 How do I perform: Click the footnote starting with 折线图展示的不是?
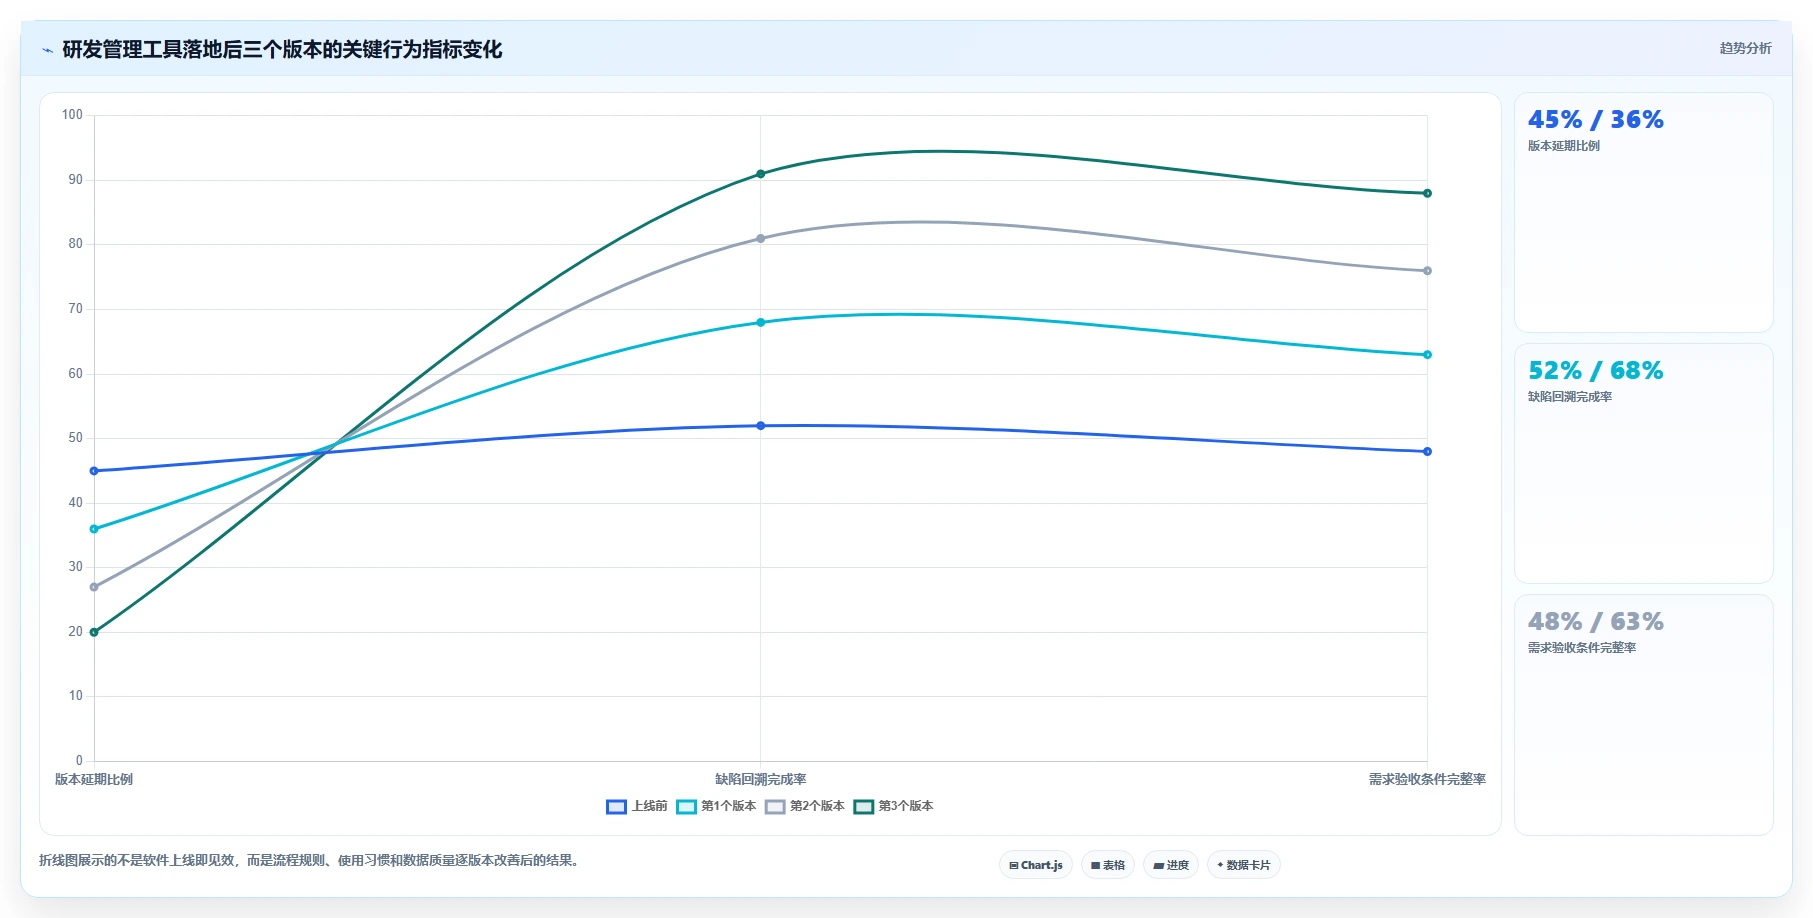pos(311,860)
